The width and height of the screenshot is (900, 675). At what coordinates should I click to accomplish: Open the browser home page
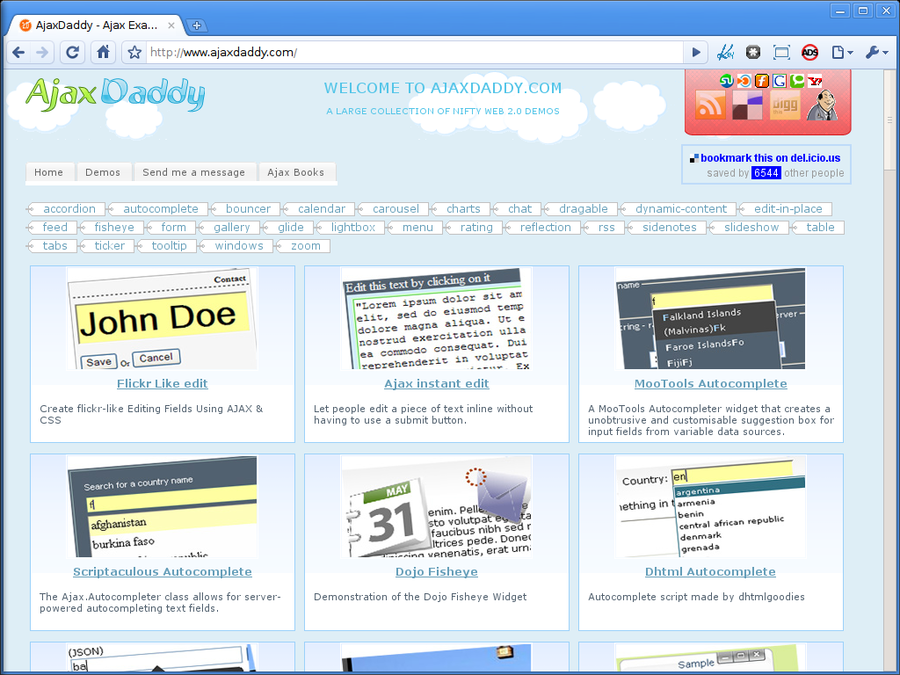click(103, 53)
